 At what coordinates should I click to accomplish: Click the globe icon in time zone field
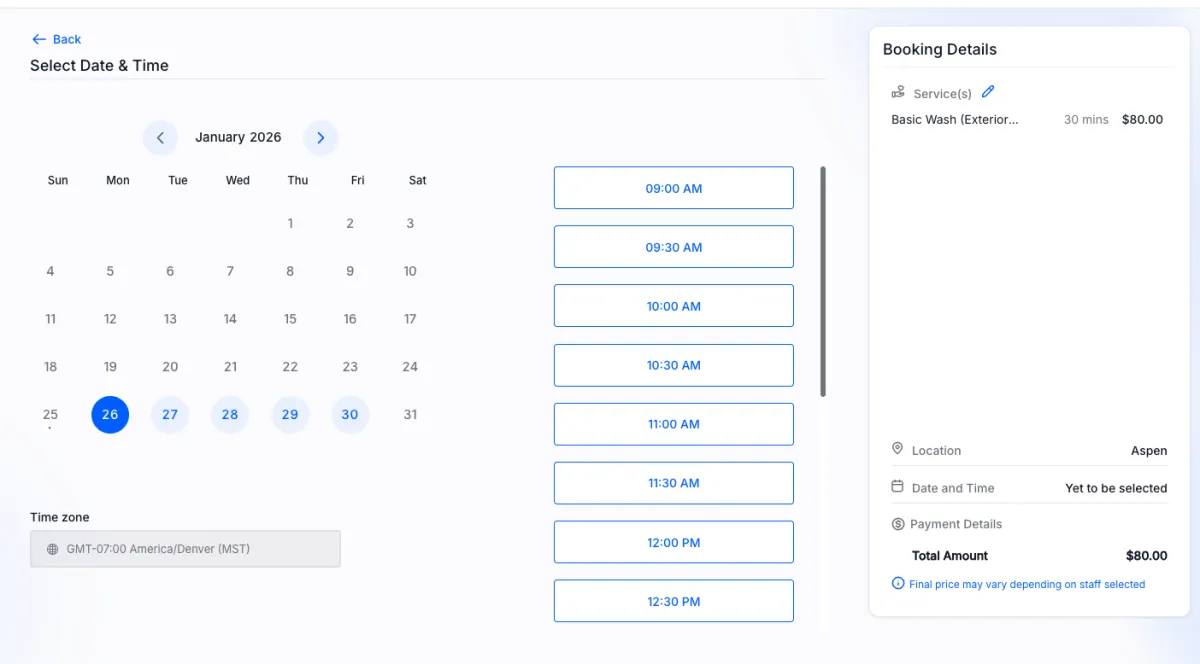pyautogui.click(x=53, y=549)
